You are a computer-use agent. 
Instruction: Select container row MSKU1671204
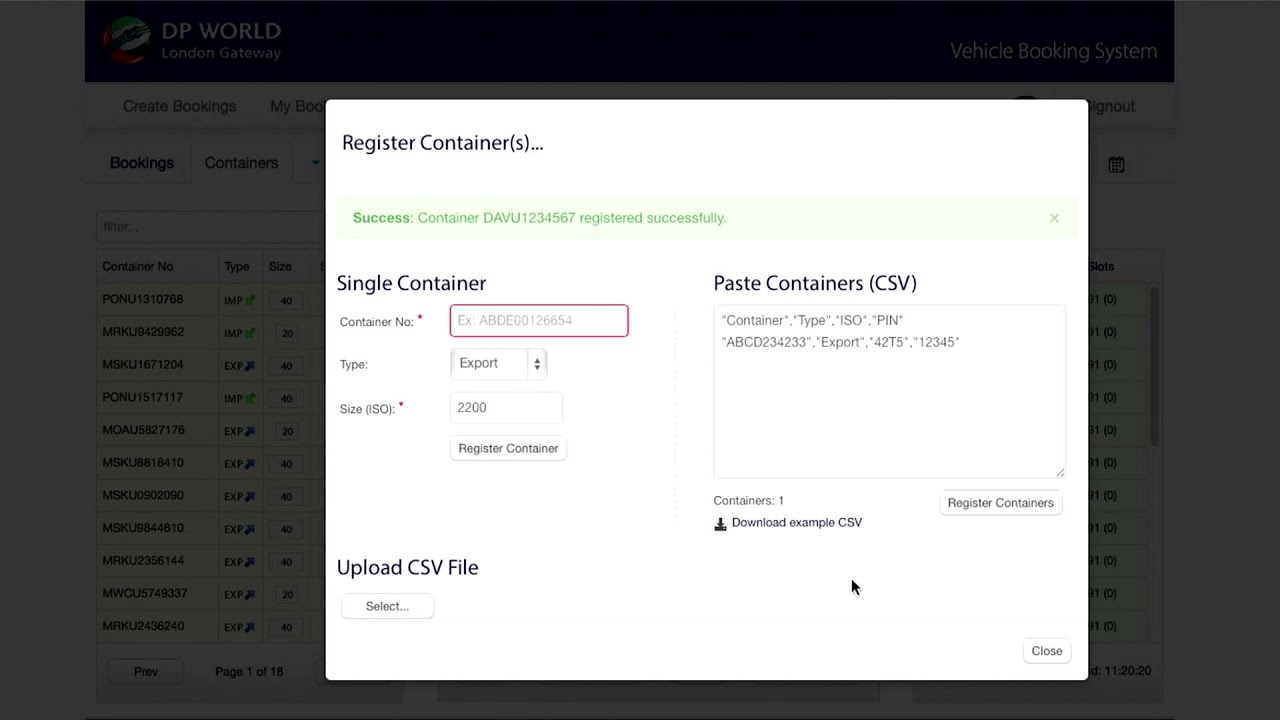click(x=142, y=365)
